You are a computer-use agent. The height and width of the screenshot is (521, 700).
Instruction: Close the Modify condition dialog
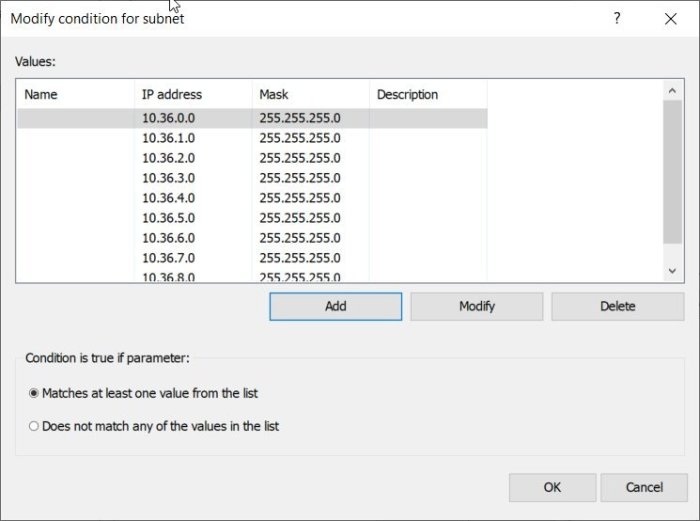(670, 18)
